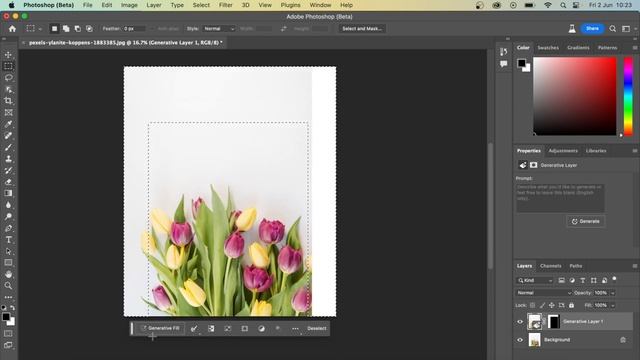Click the Intersect with selection mode icon

pyautogui.click(x=89, y=29)
